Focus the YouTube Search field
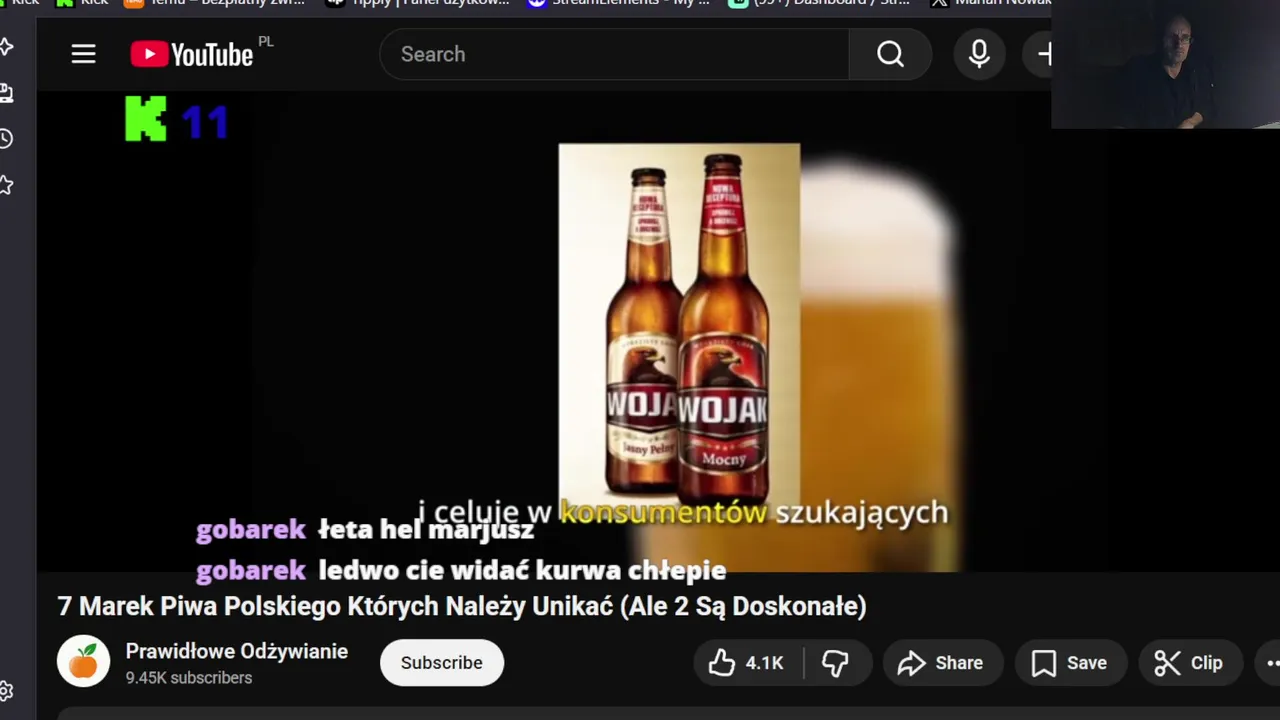The height and width of the screenshot is (720, 1280). tap(614, 54)
